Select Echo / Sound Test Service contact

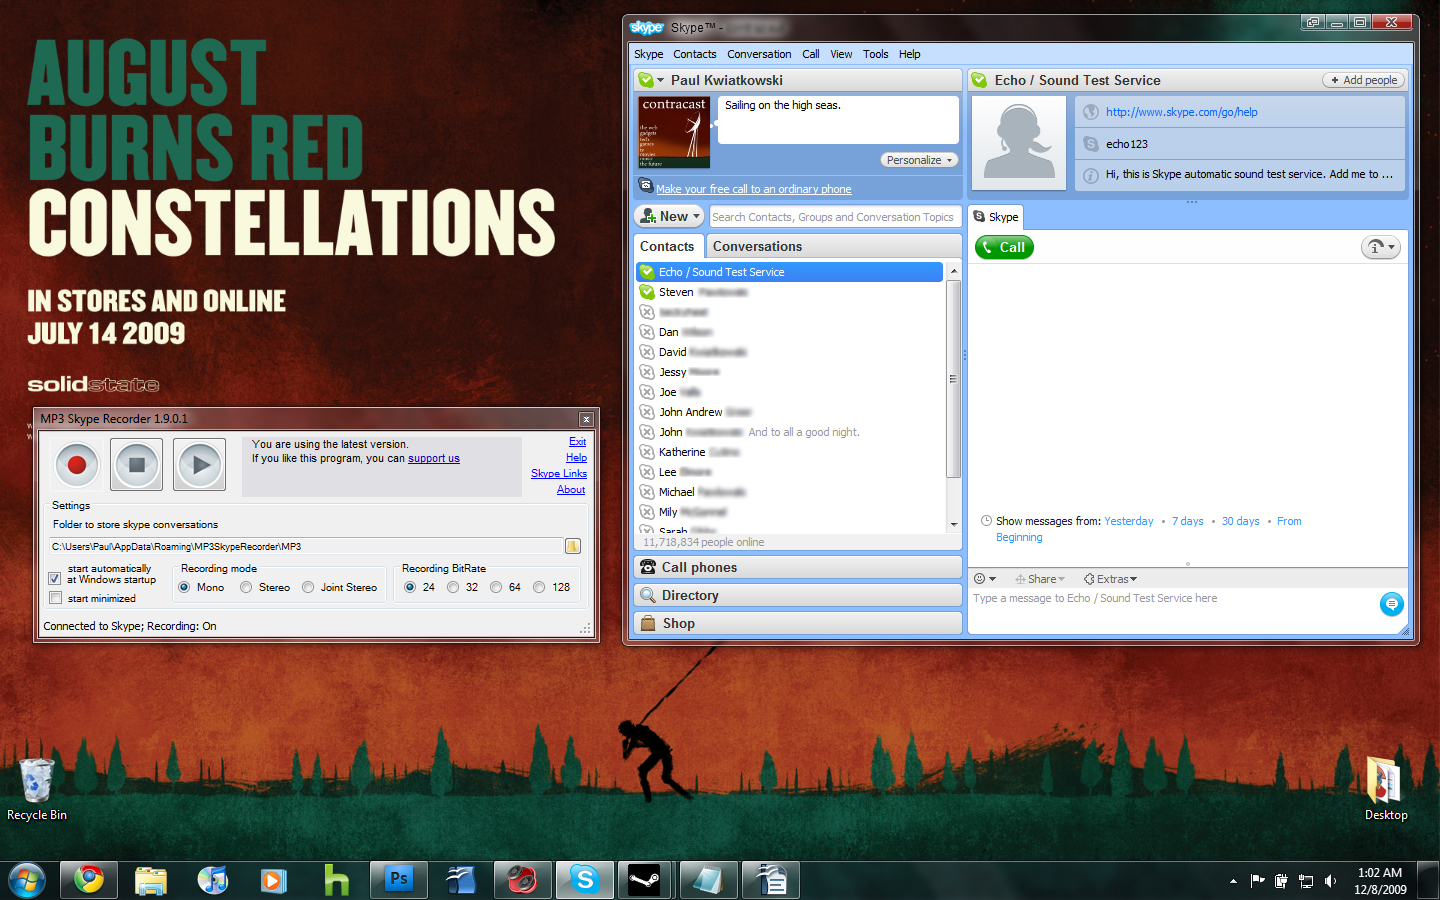click(x=789, y=272)
